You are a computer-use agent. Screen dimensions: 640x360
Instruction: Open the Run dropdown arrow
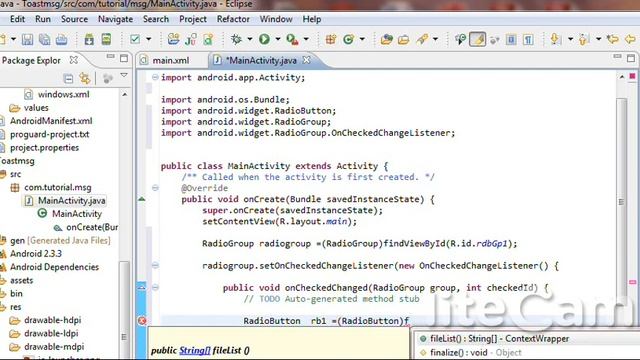point(278,39)
